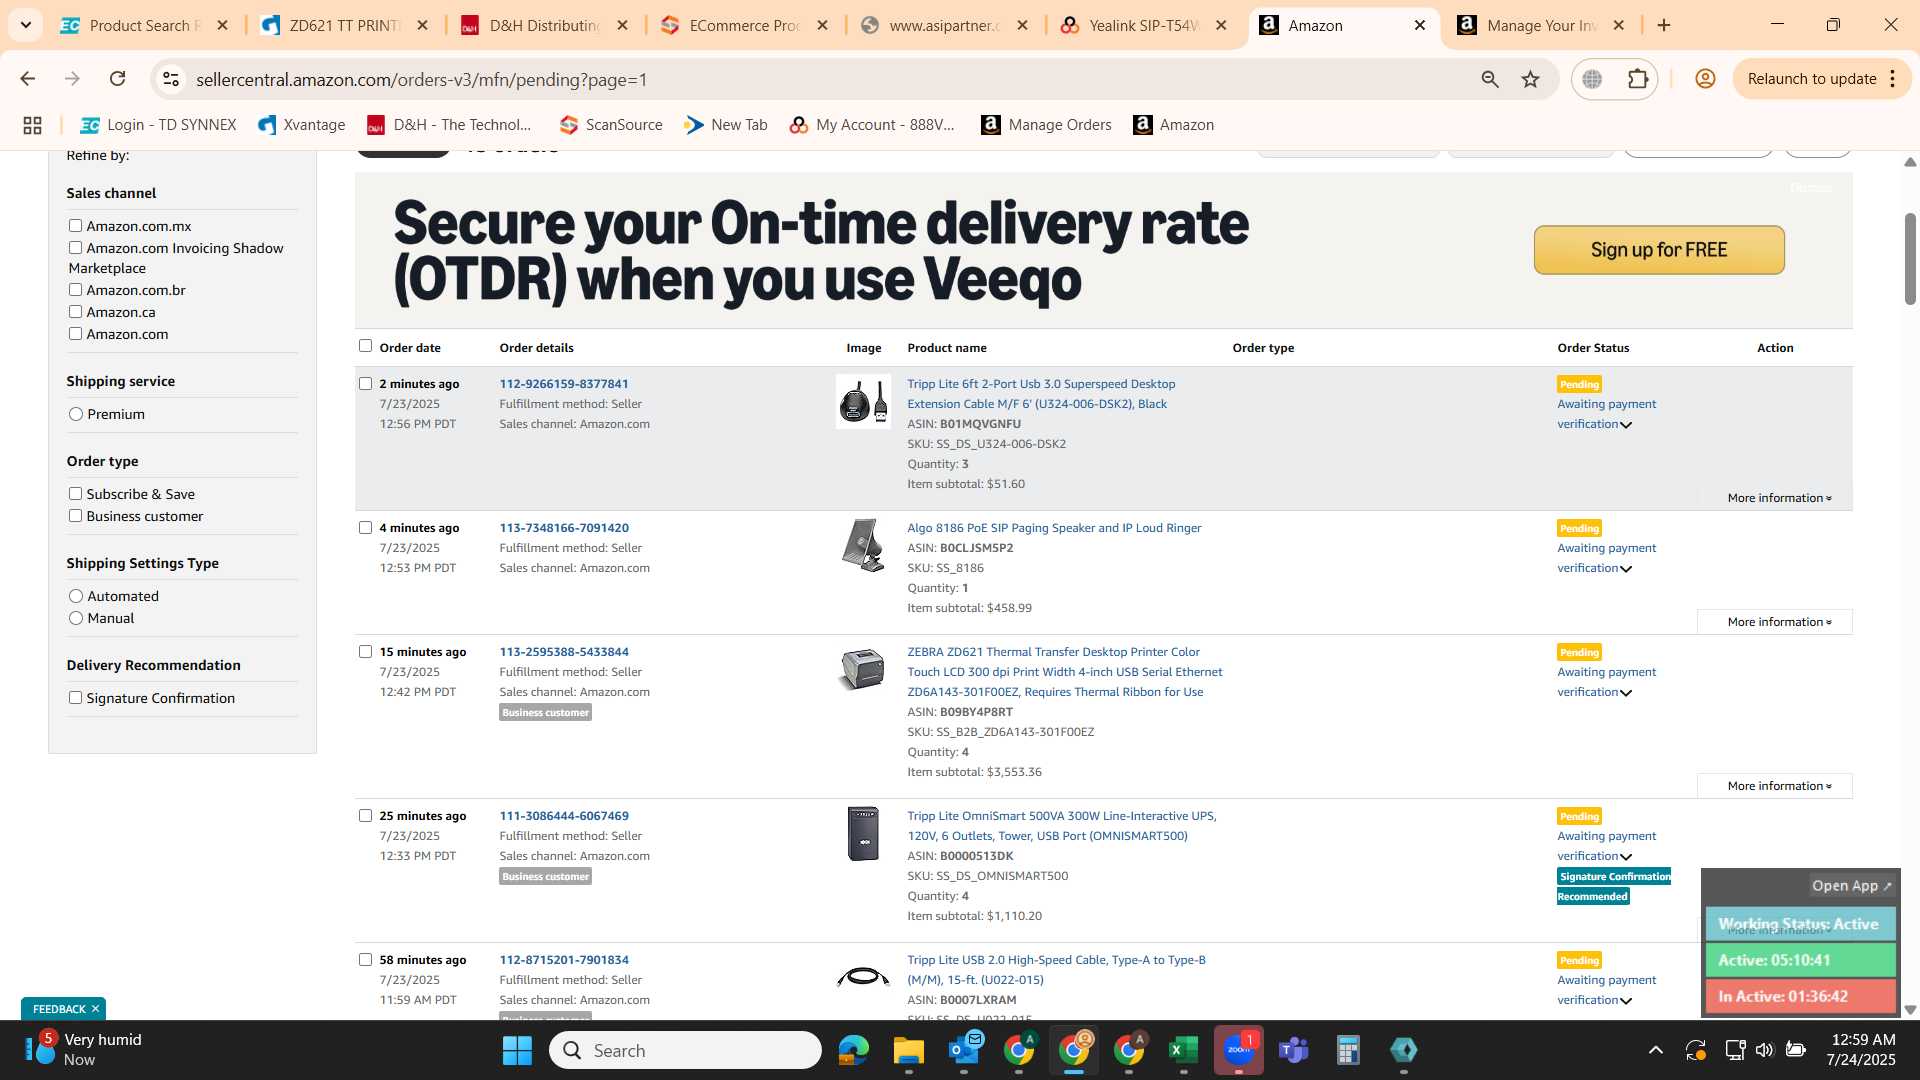Switch to the Yealink SIP-T54W tab

coord(1145,25)
